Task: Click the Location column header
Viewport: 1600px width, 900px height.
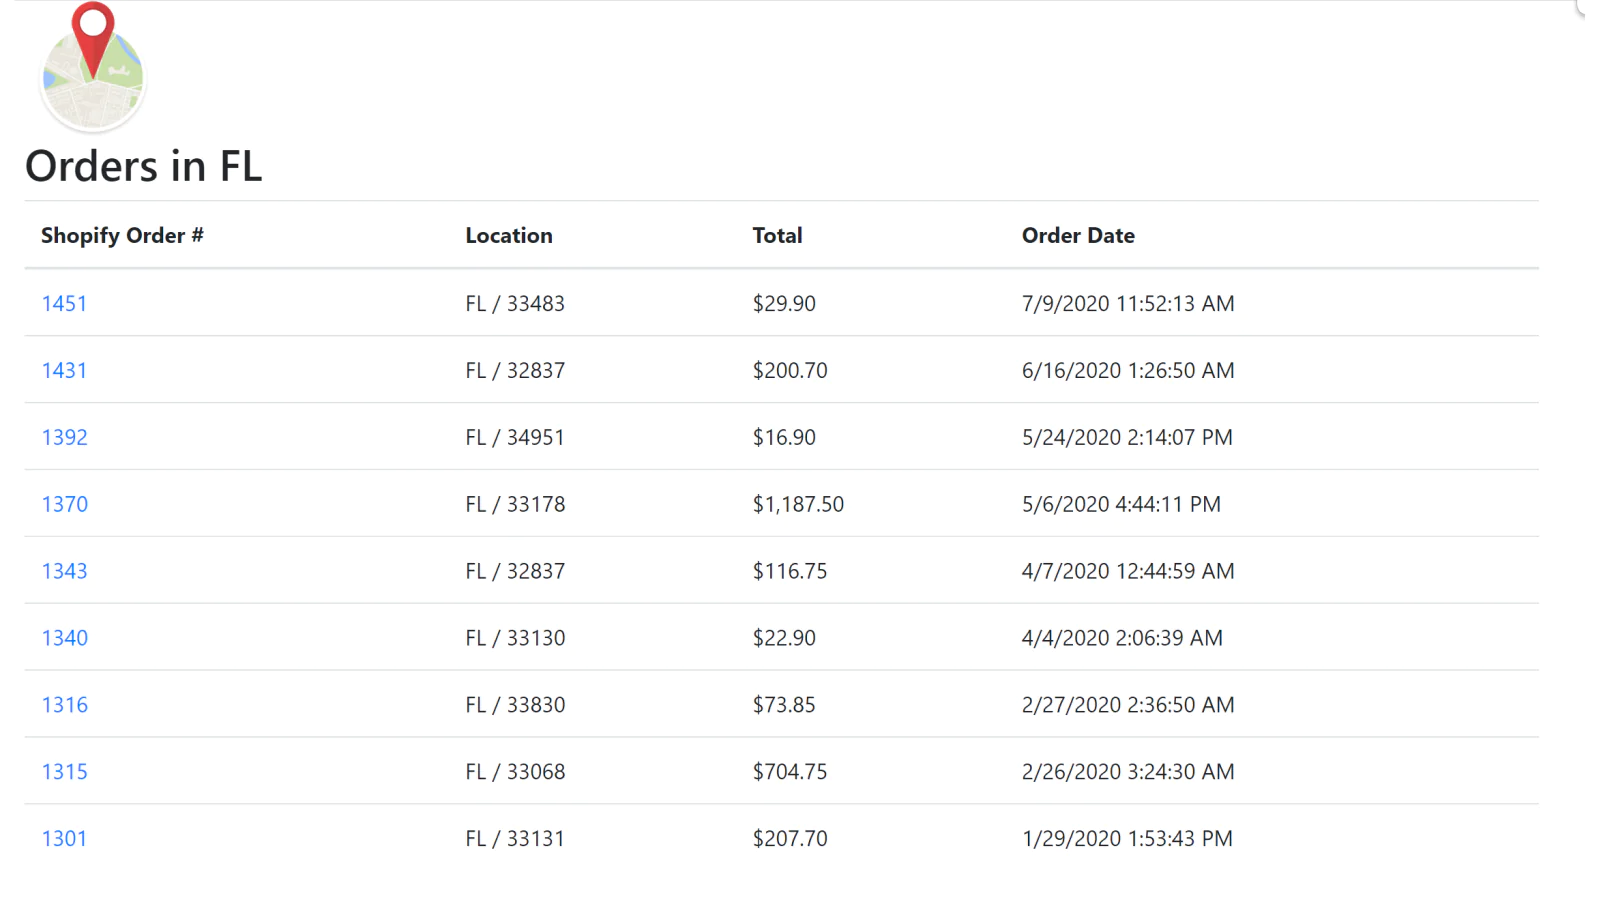Action: tap(509, 236)
